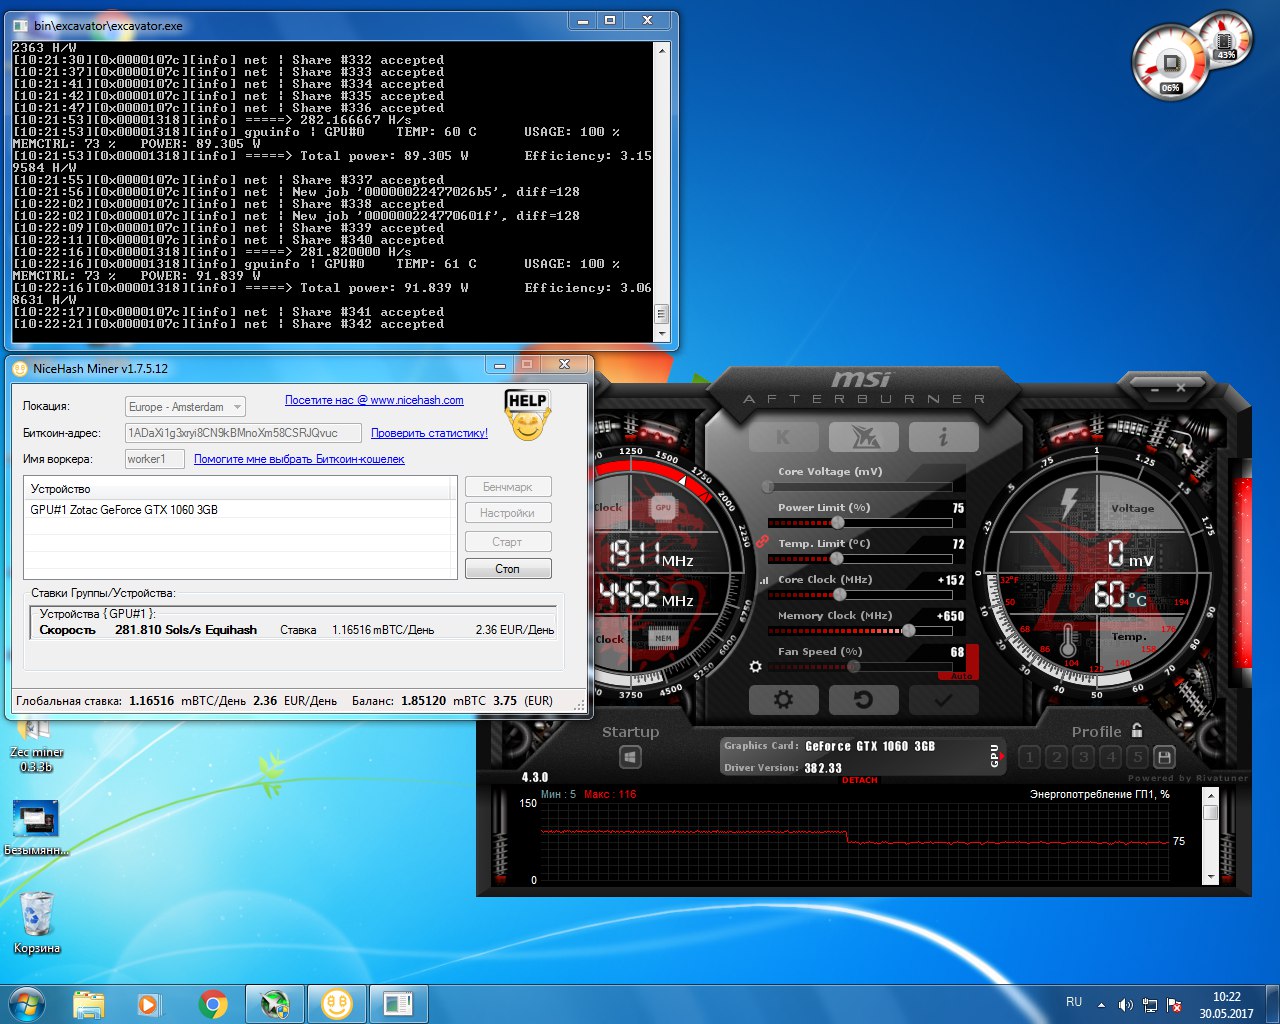This screenshot has width=1280, height=1024.
Task: Click the Core Clock +152 value
Action: coord(950,580)
